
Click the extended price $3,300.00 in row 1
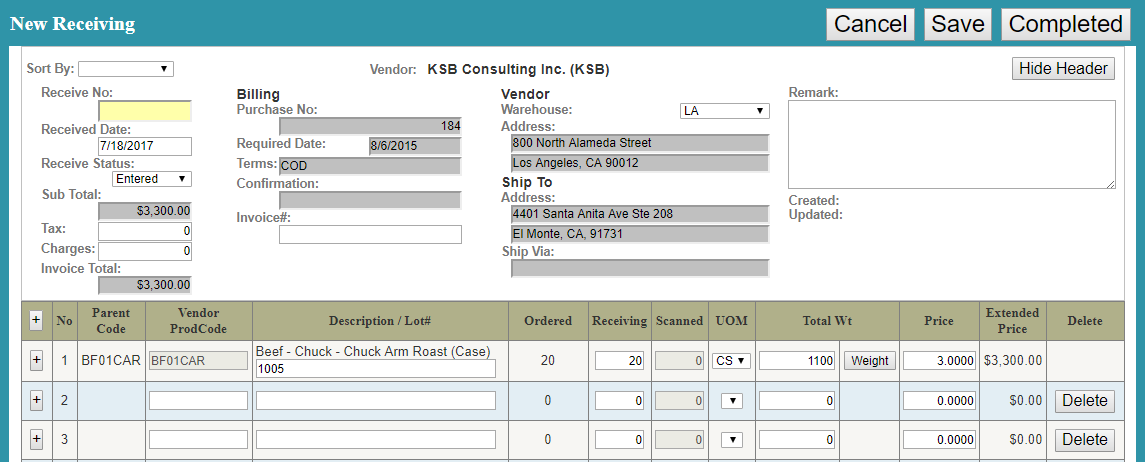(1012, 360)
